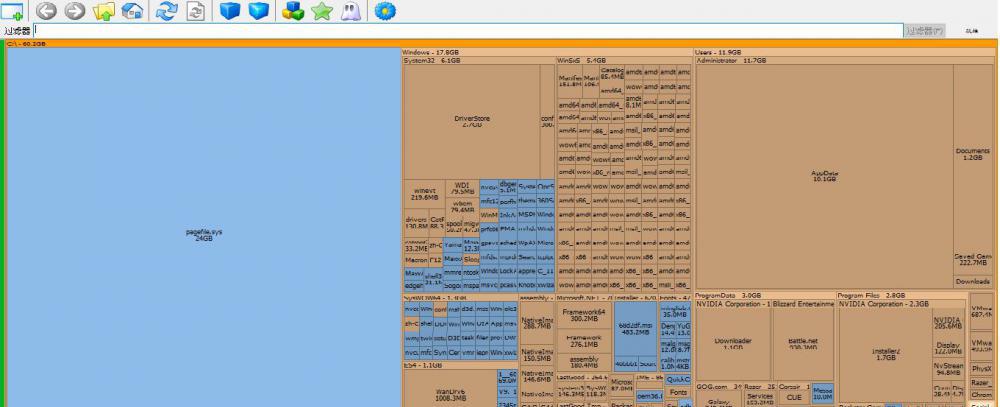Open a new view window icon
Screen dimensions: 1000x407
click(12, 11)
